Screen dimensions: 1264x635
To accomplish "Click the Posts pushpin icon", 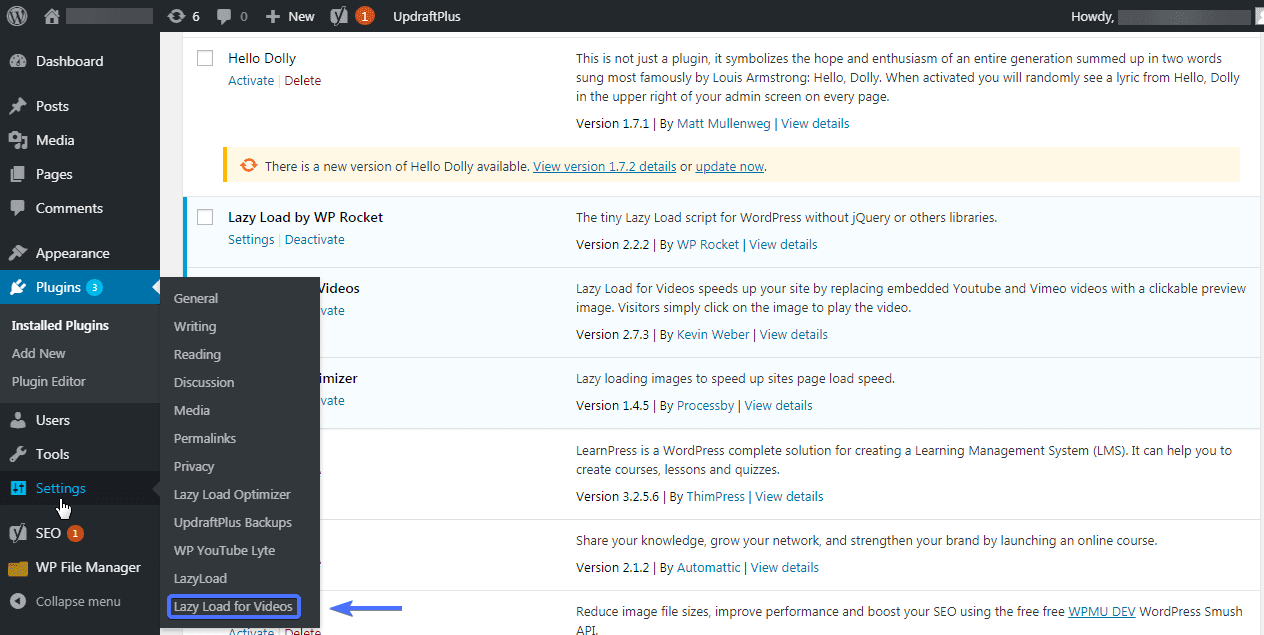I will [18, 106].
